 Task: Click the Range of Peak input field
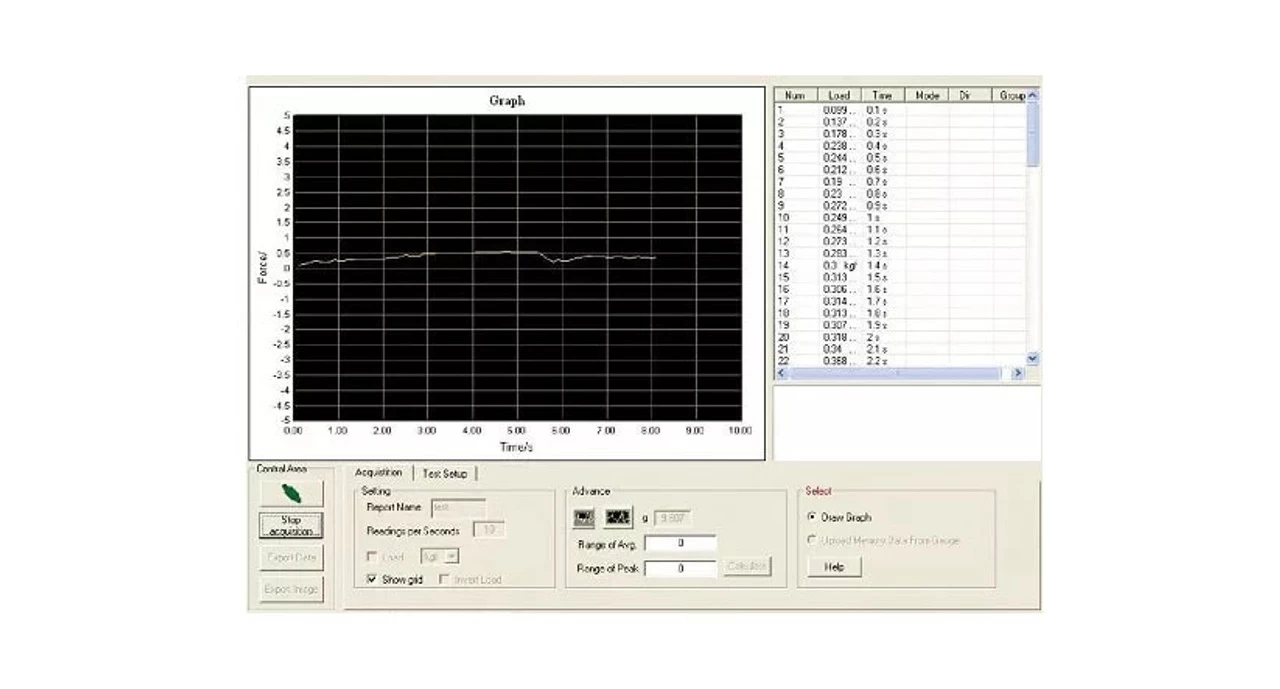tap(680, 568)
